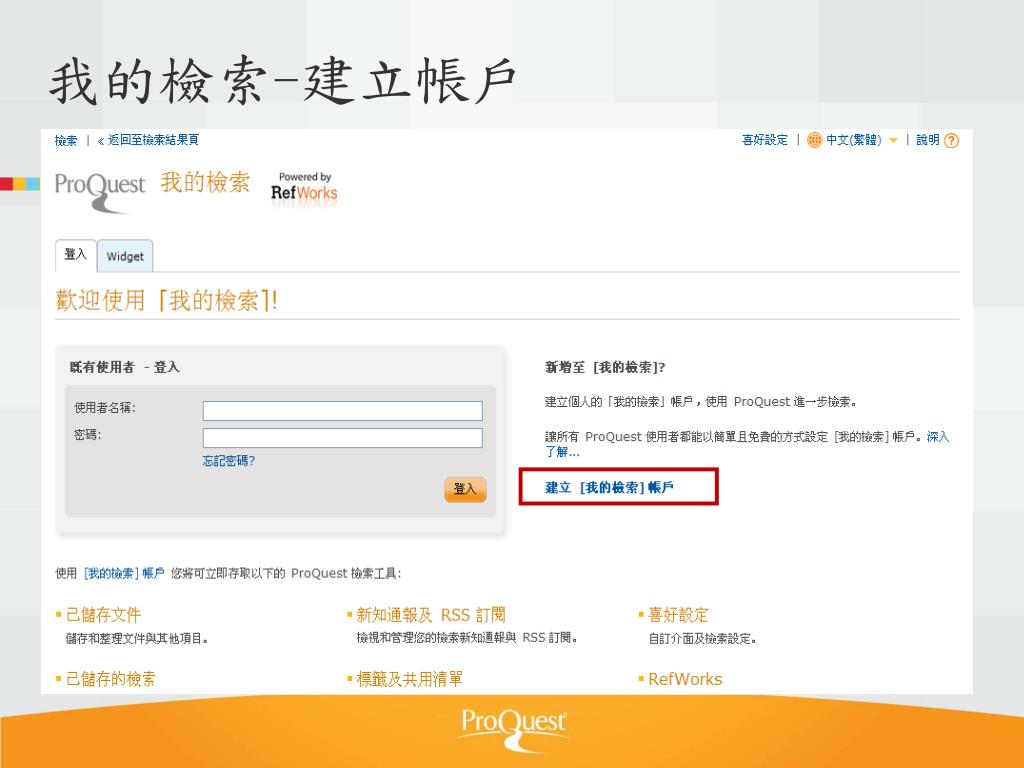
Task: Focus the 密碼 password field
Action: point(342,438)
